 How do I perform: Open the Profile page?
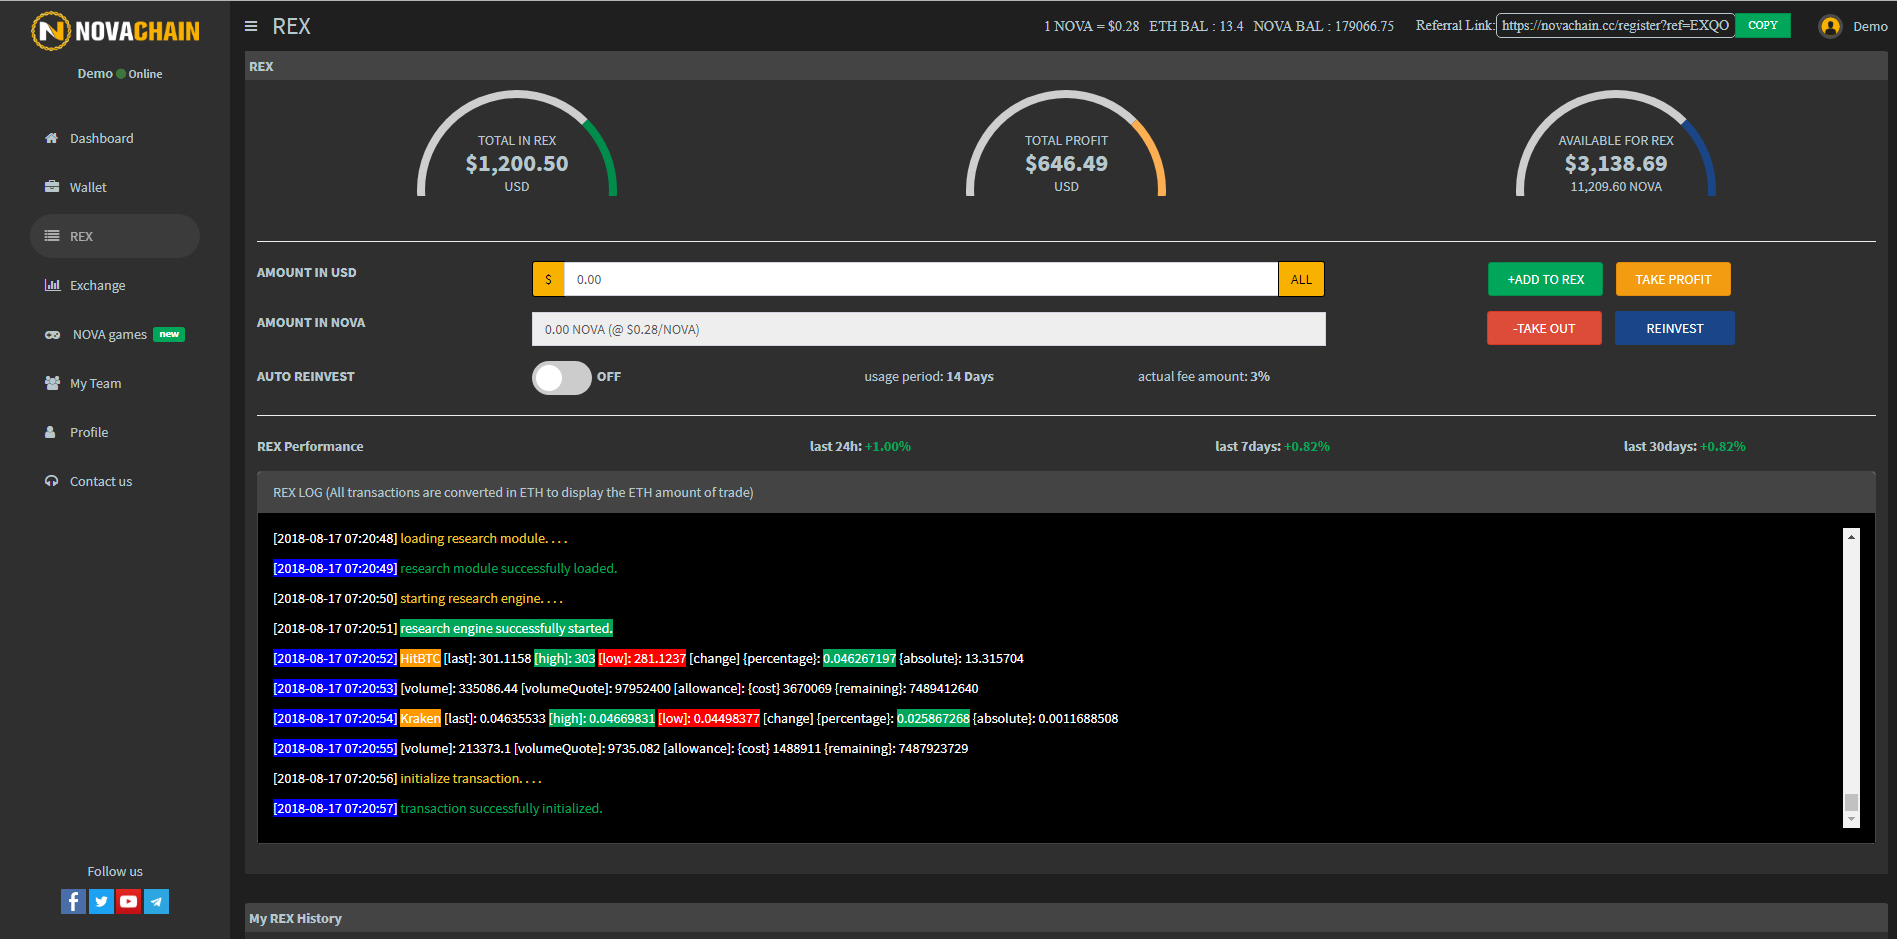coord(89,432)
